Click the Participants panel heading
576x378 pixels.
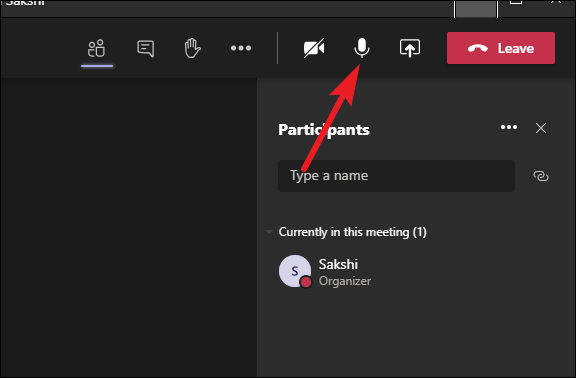324,130
